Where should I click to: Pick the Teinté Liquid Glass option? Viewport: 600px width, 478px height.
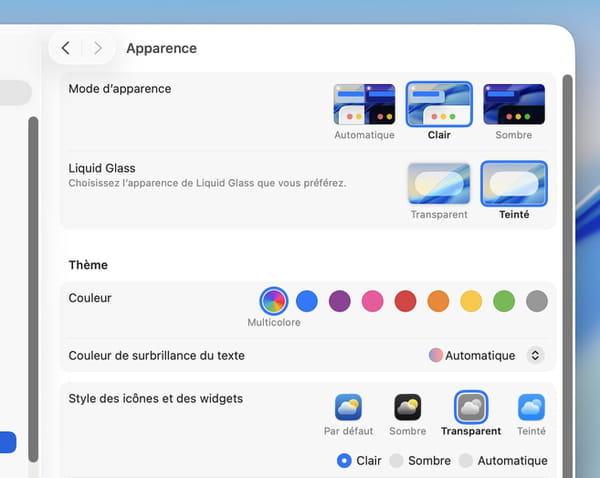514,184
